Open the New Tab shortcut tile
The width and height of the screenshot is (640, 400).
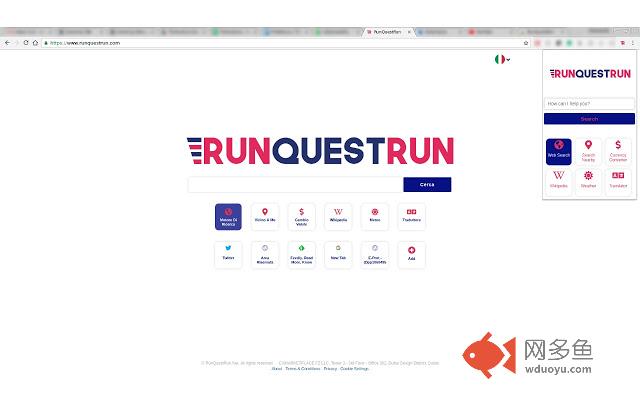pos(338,255)
